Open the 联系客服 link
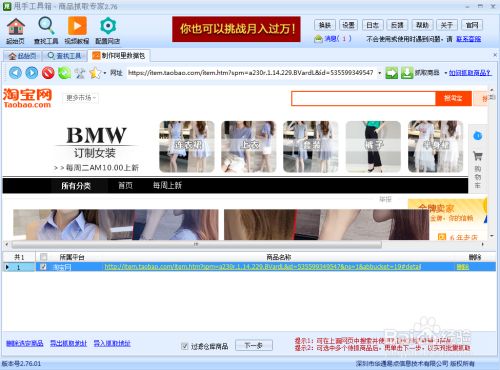 coord(468,39)
